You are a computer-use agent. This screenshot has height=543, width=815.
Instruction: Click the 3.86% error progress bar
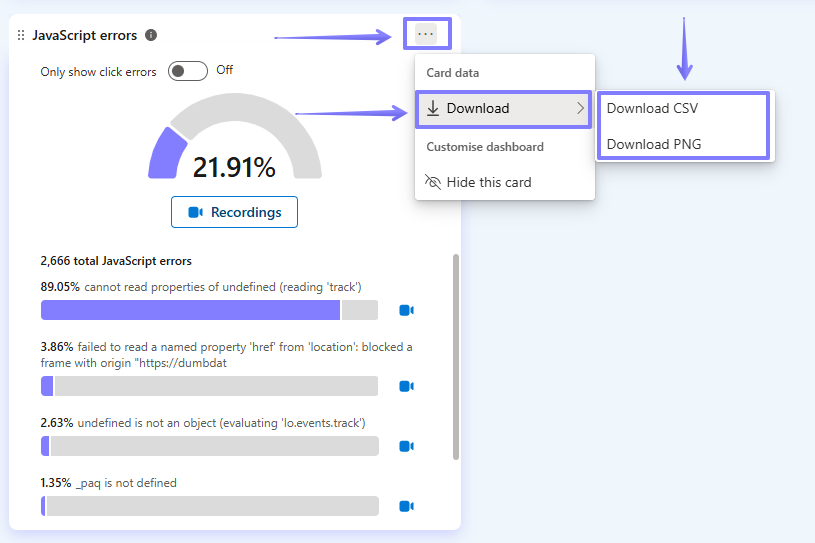click(209, 386)
